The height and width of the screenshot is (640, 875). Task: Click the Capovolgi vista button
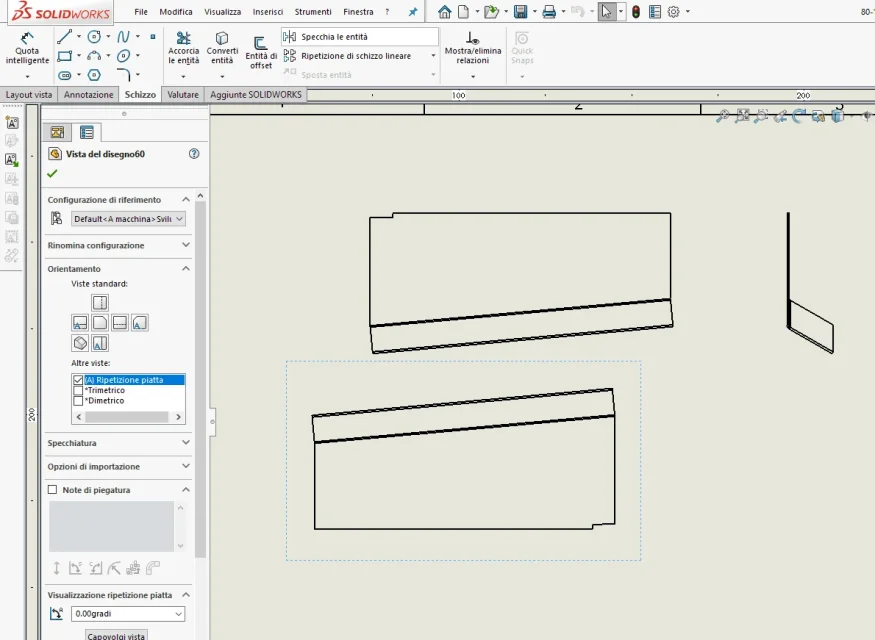pyautogui.click(x=117, y=636)
